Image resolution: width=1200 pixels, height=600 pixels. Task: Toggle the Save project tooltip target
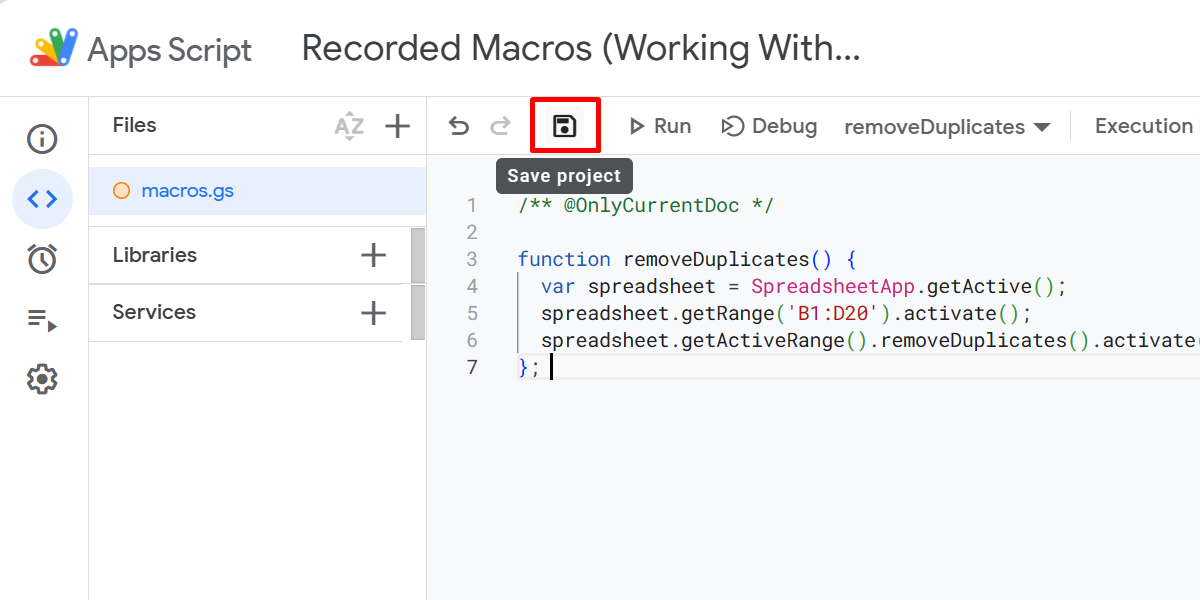pyautogui.click(x=565, y=125)
